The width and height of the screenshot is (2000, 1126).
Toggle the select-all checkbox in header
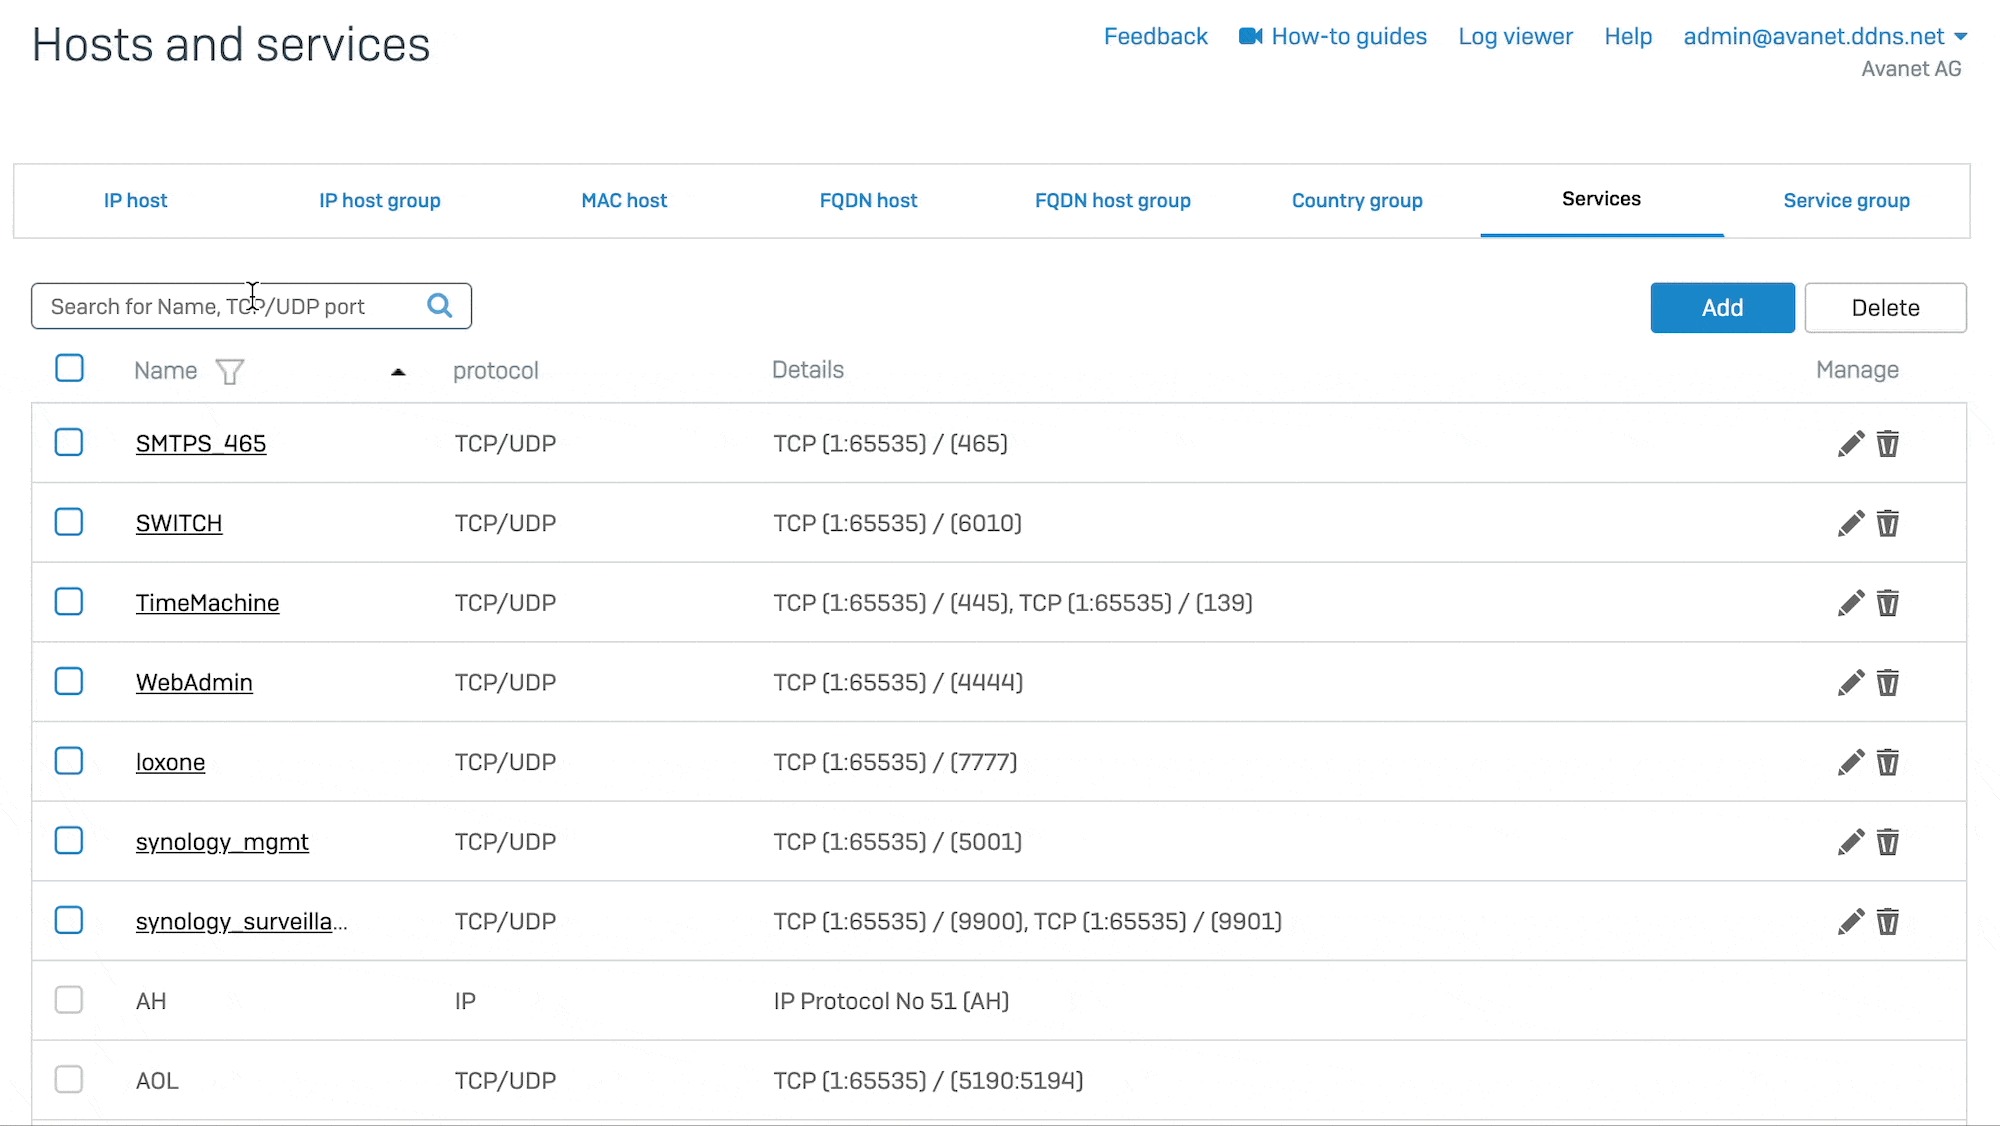(x=69, y=368)
